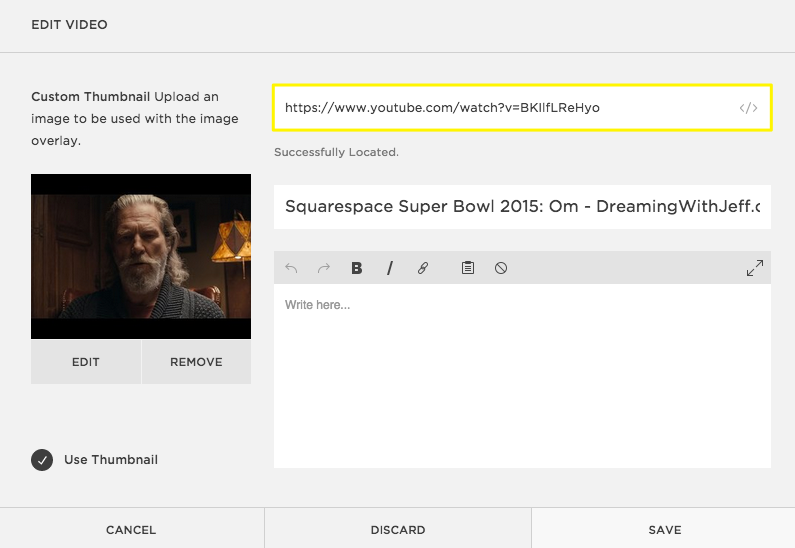Screen dimensions: 795x548
Task: Redo the last edit in description toolbar
Action: (324, 268)
